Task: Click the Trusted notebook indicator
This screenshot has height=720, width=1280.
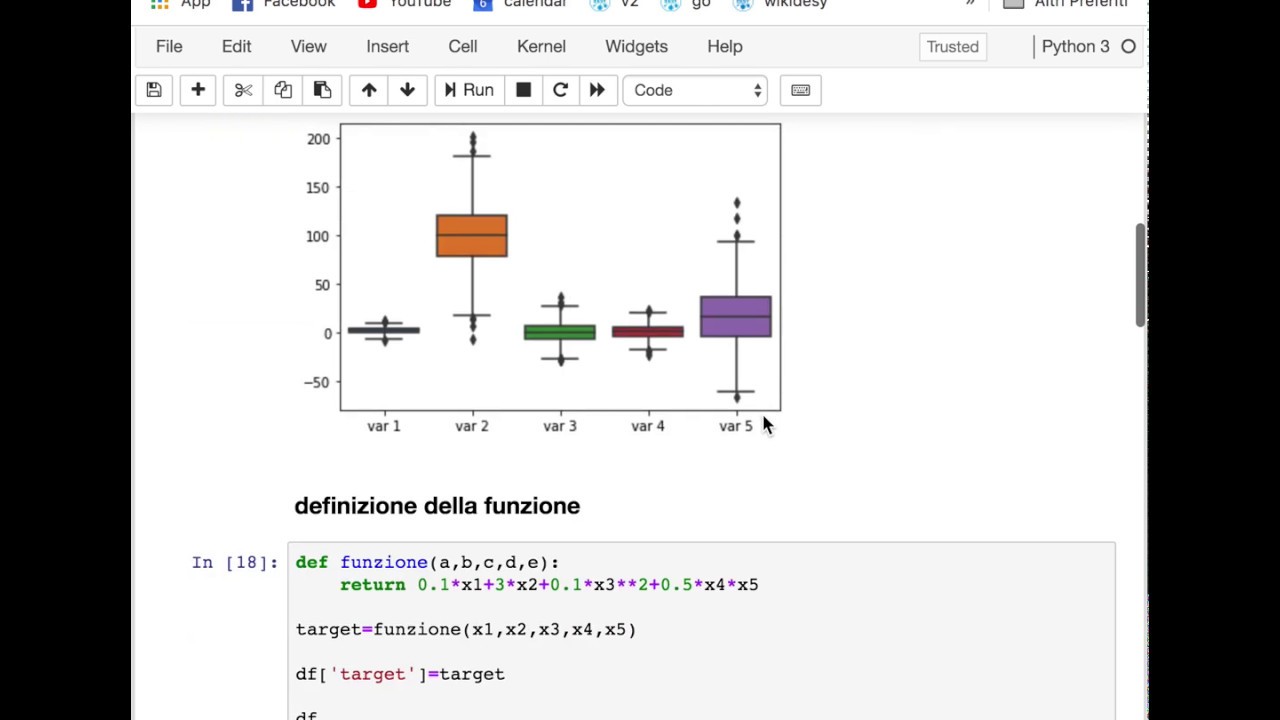Action: (952, 46)
